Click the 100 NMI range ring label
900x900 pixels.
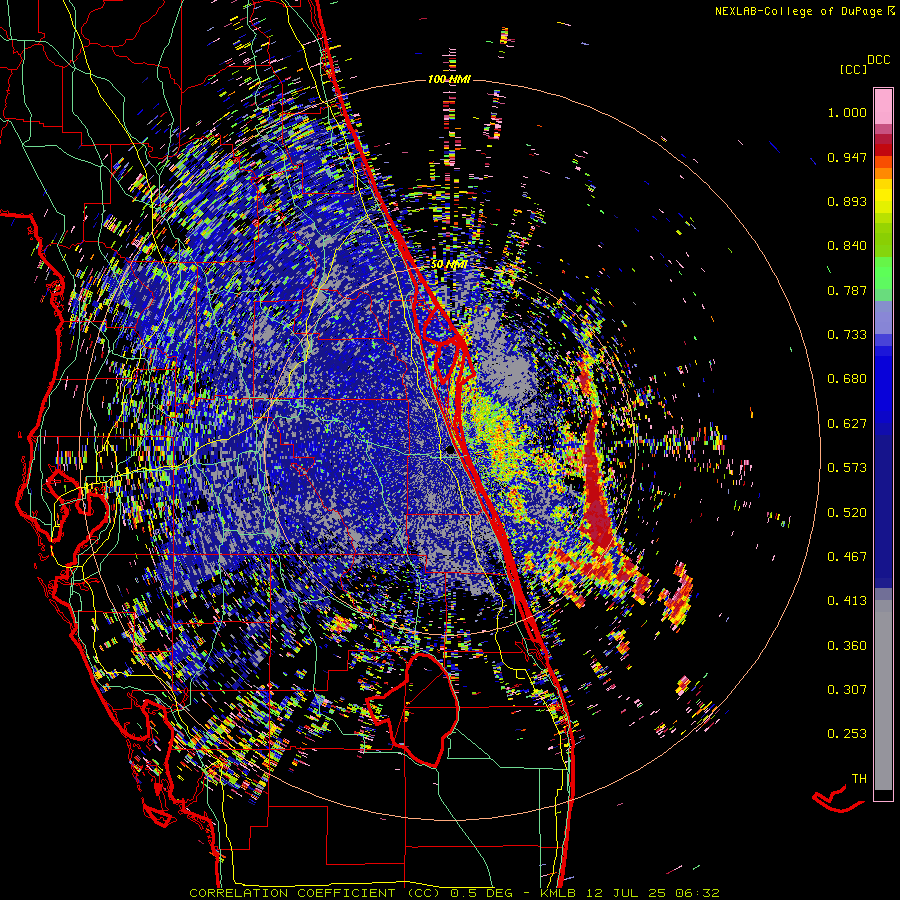[449, 79]
